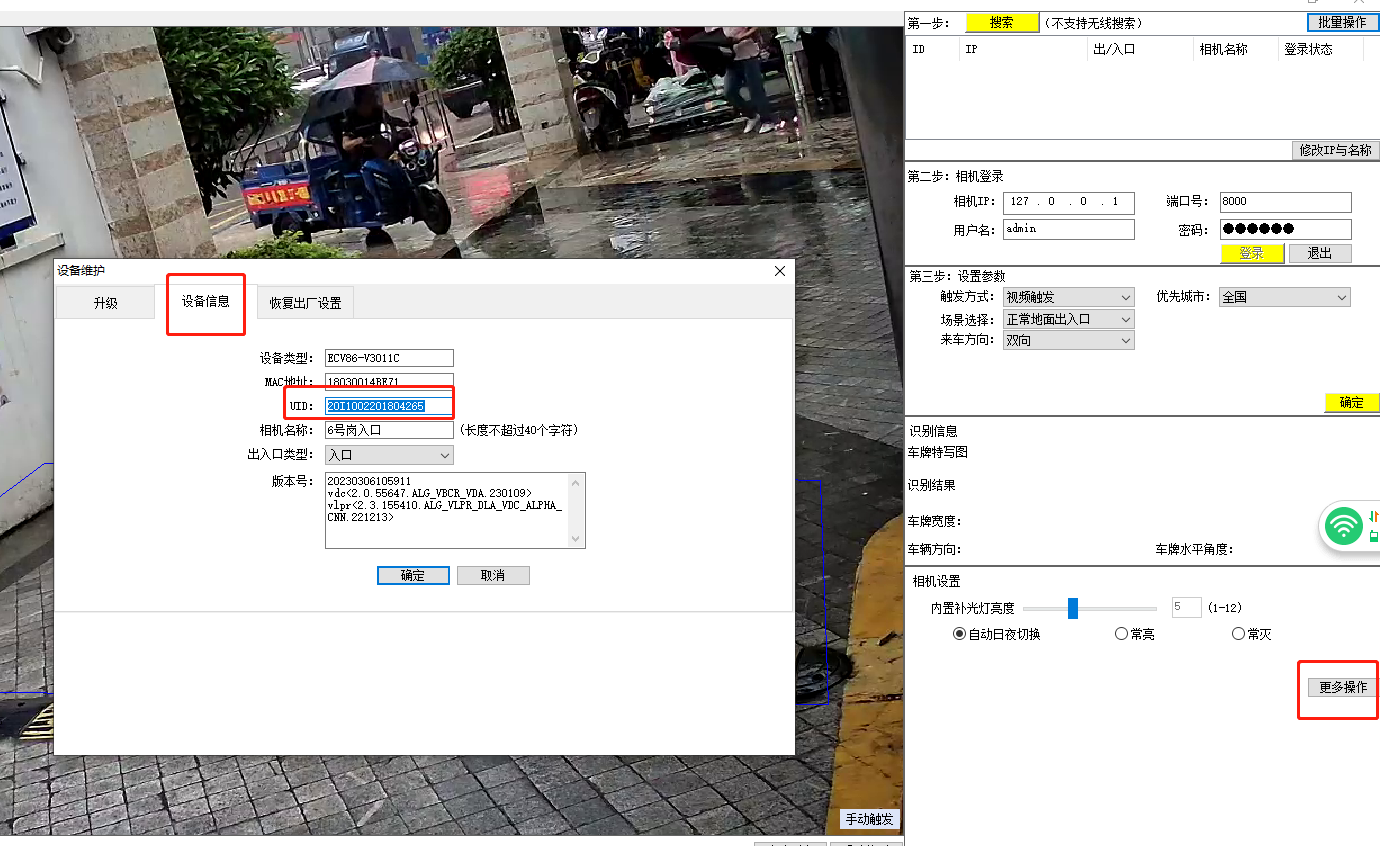Select the 常亮 radio option
The height and width of the screenshot is (846, 1380).
pos(1121,634)
